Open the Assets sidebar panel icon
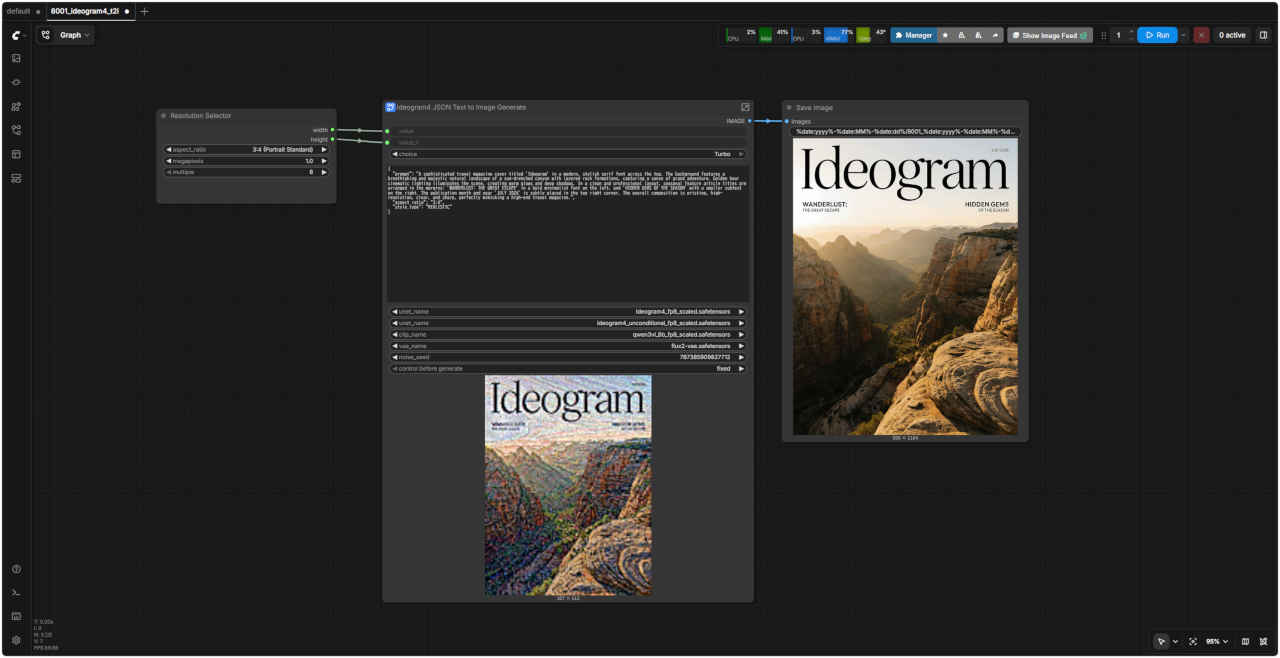Screen dimensions: 1280x658 tap(16, 58)
